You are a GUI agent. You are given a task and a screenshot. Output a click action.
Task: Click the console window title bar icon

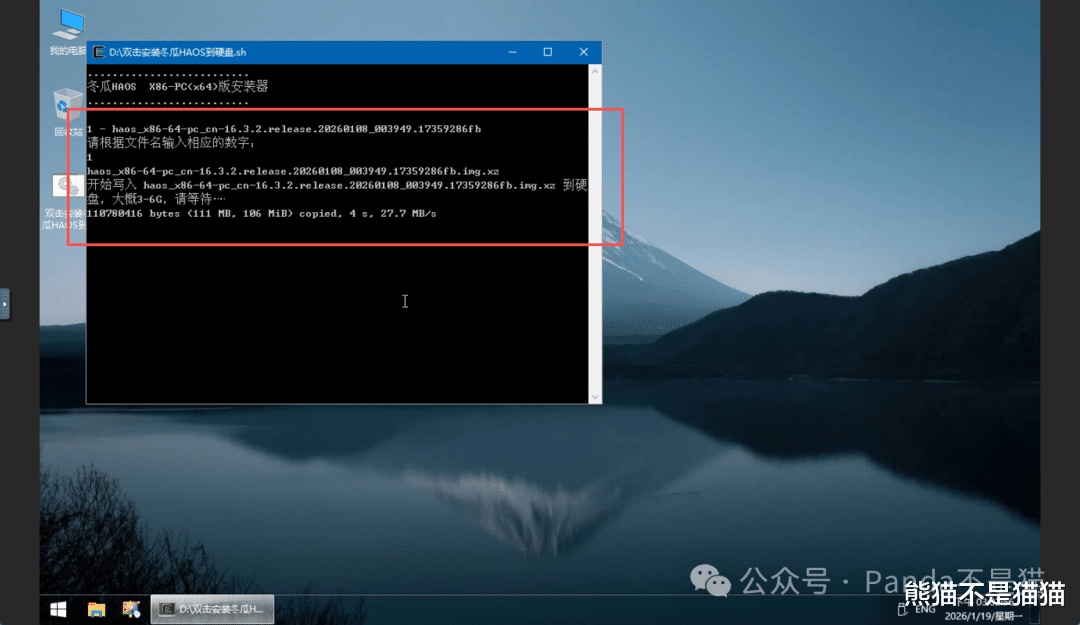coord(99,52)
